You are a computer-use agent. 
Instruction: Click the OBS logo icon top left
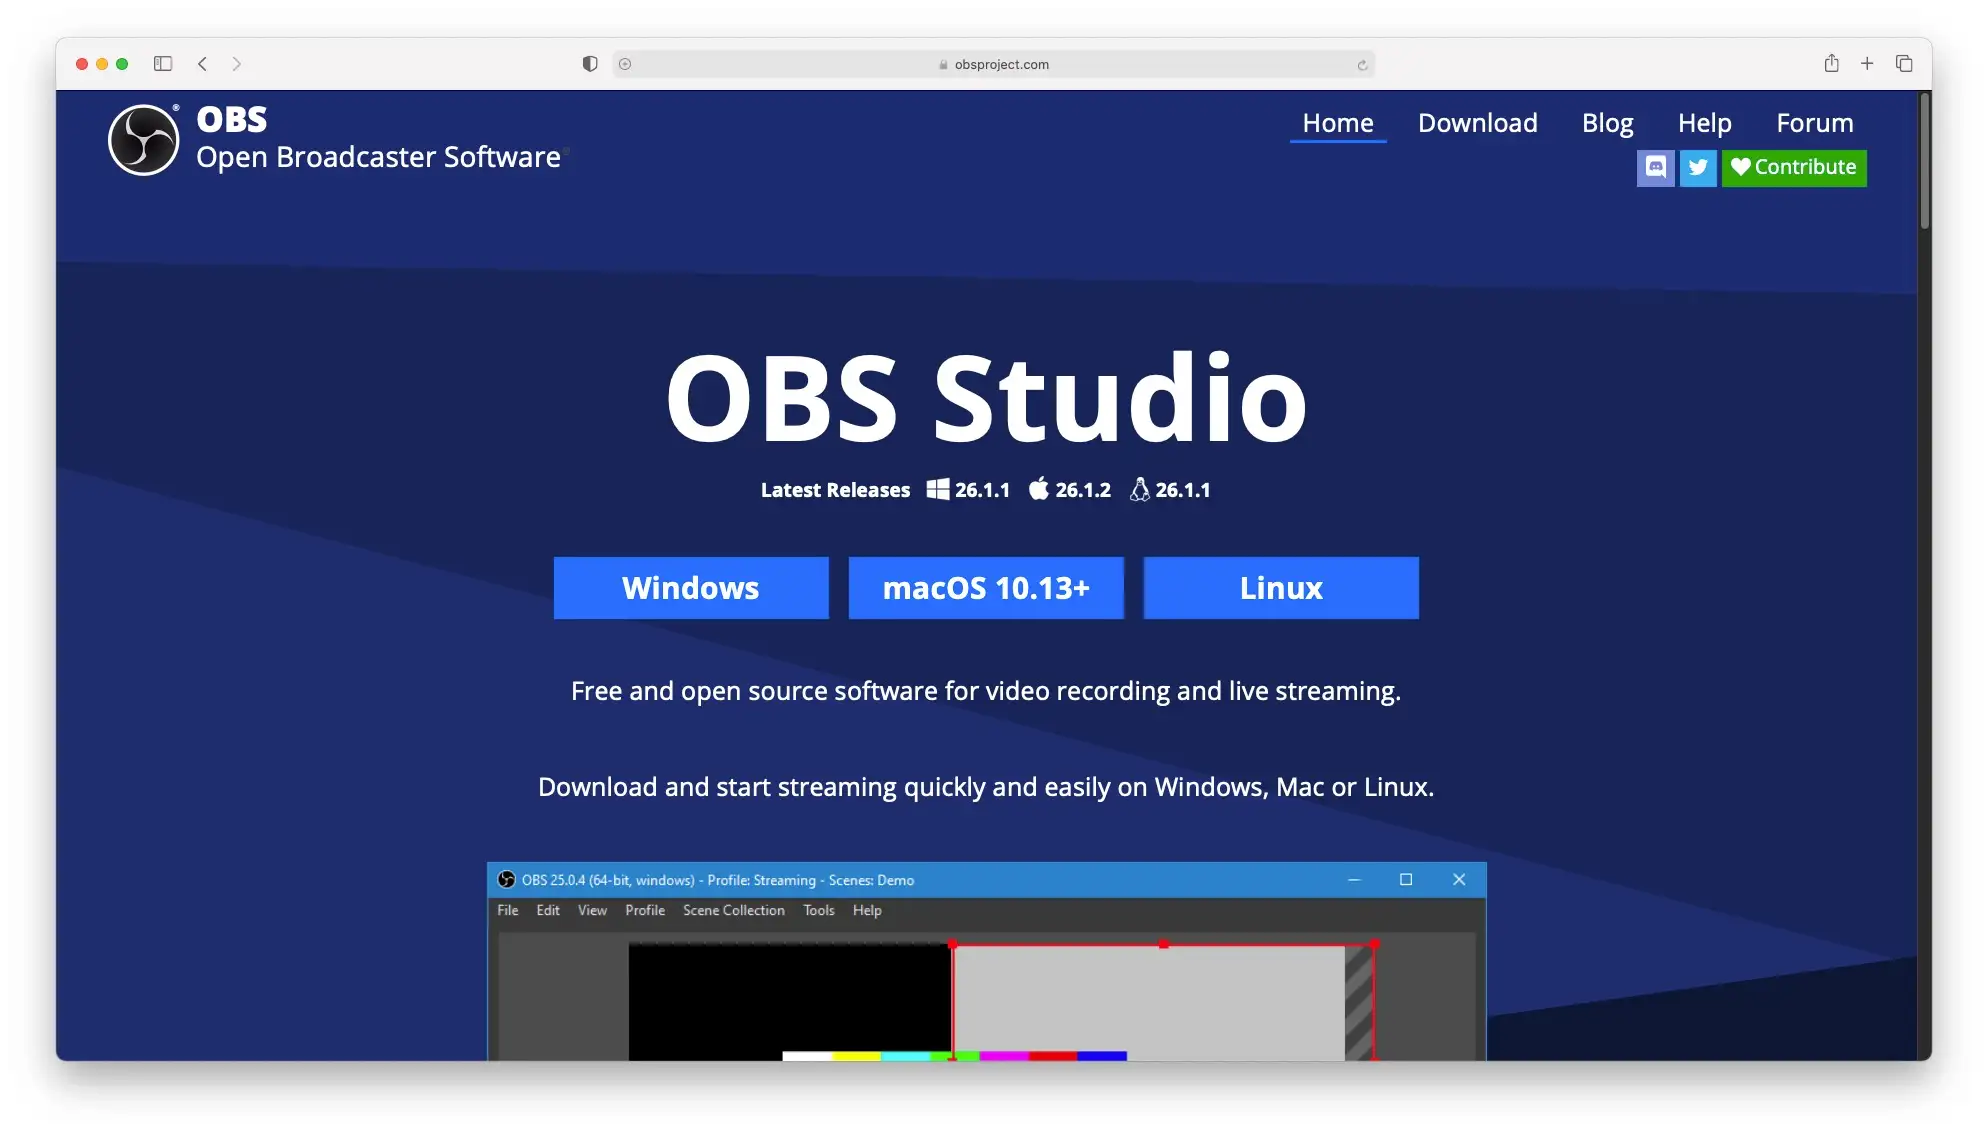pyautogui.click(x=143, y=137)
